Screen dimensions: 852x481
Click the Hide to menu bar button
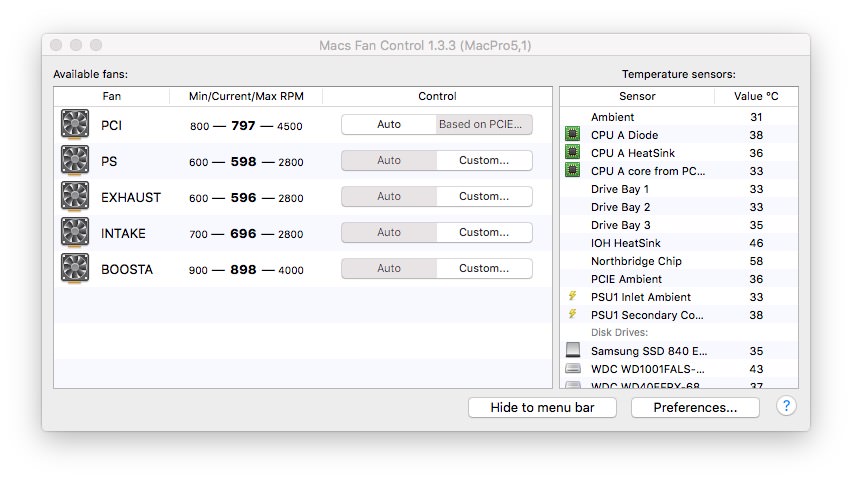coord(542,408)
